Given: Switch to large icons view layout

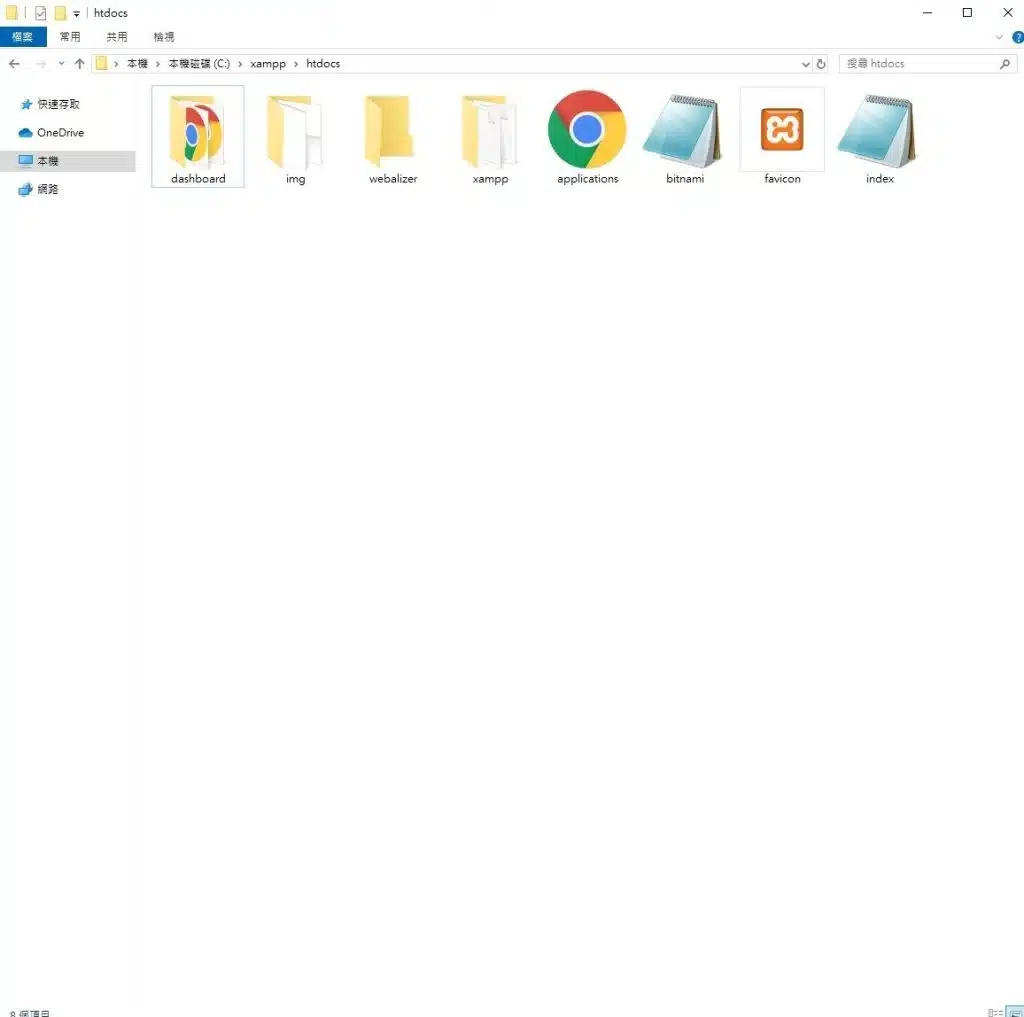Looking at the screenshot, I should point(1014,1012).
